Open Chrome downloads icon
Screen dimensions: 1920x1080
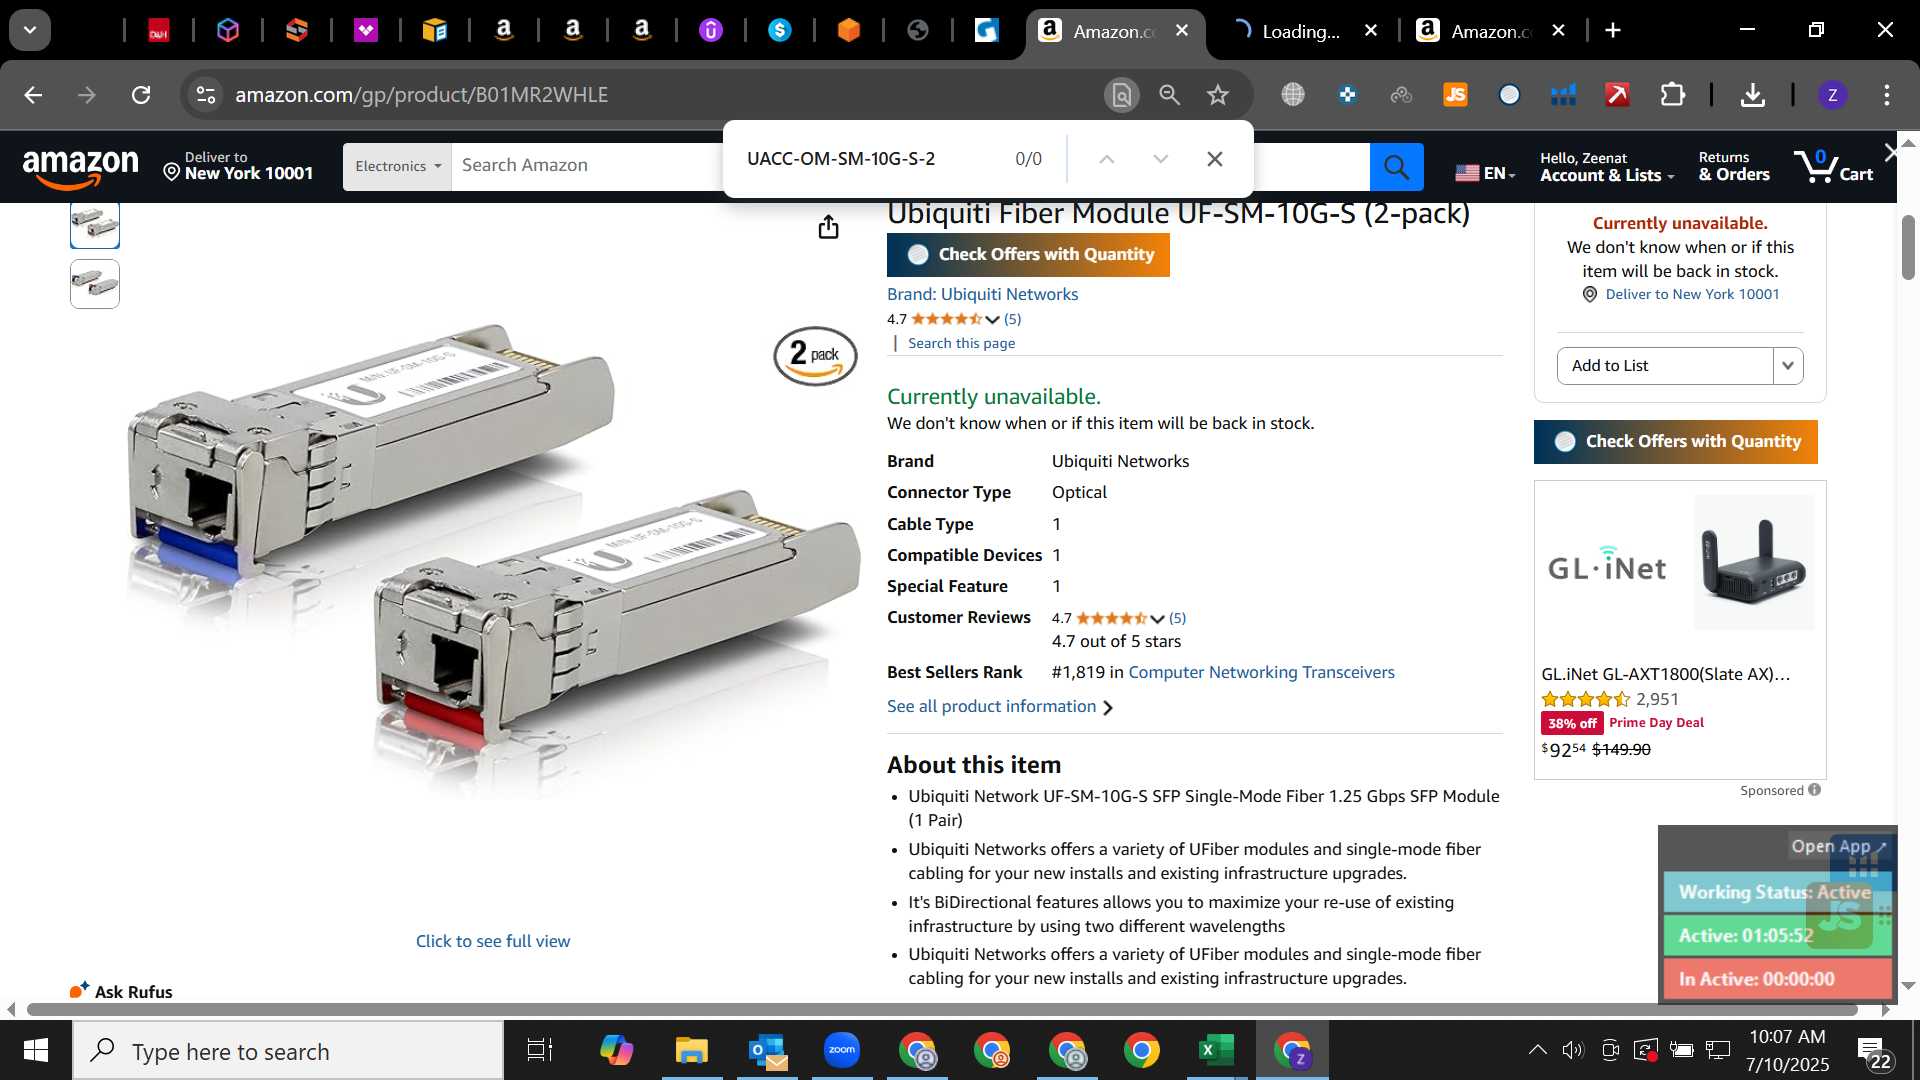1752,95
